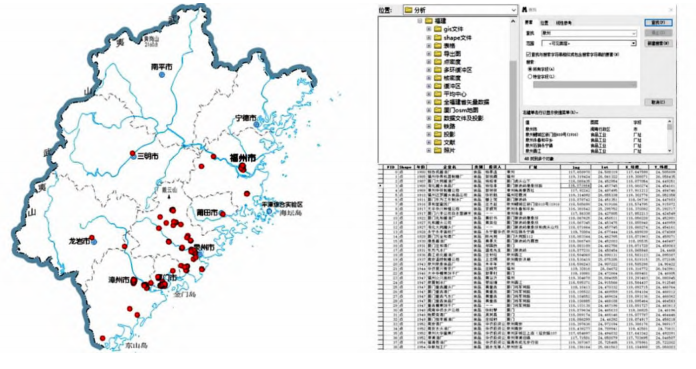The image size is (696, 369).
Task: Click the folder icon in the location box
Action: [408, 10]
